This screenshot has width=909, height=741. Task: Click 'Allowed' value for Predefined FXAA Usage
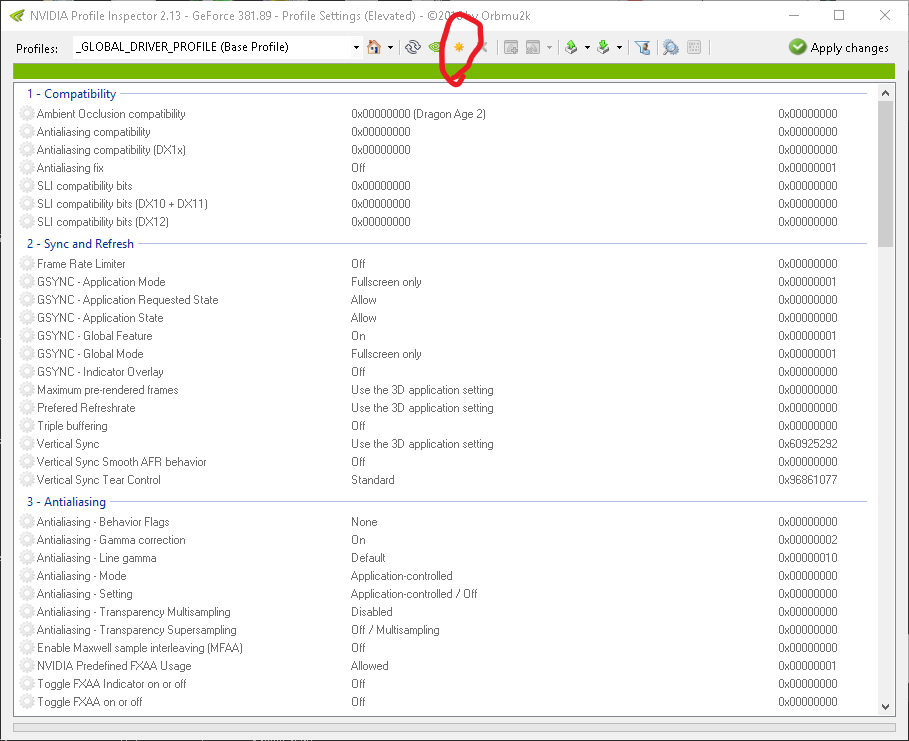[x=370, y=666]
